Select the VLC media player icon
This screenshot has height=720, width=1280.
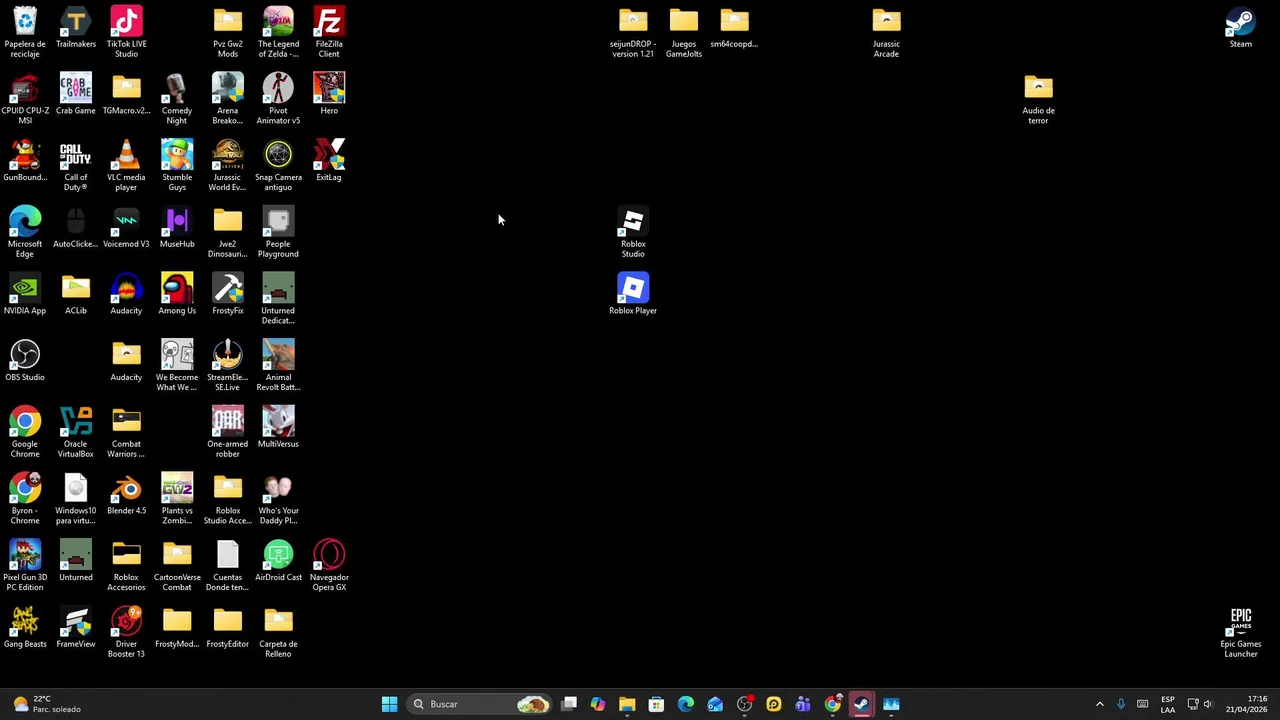[126, 166]
